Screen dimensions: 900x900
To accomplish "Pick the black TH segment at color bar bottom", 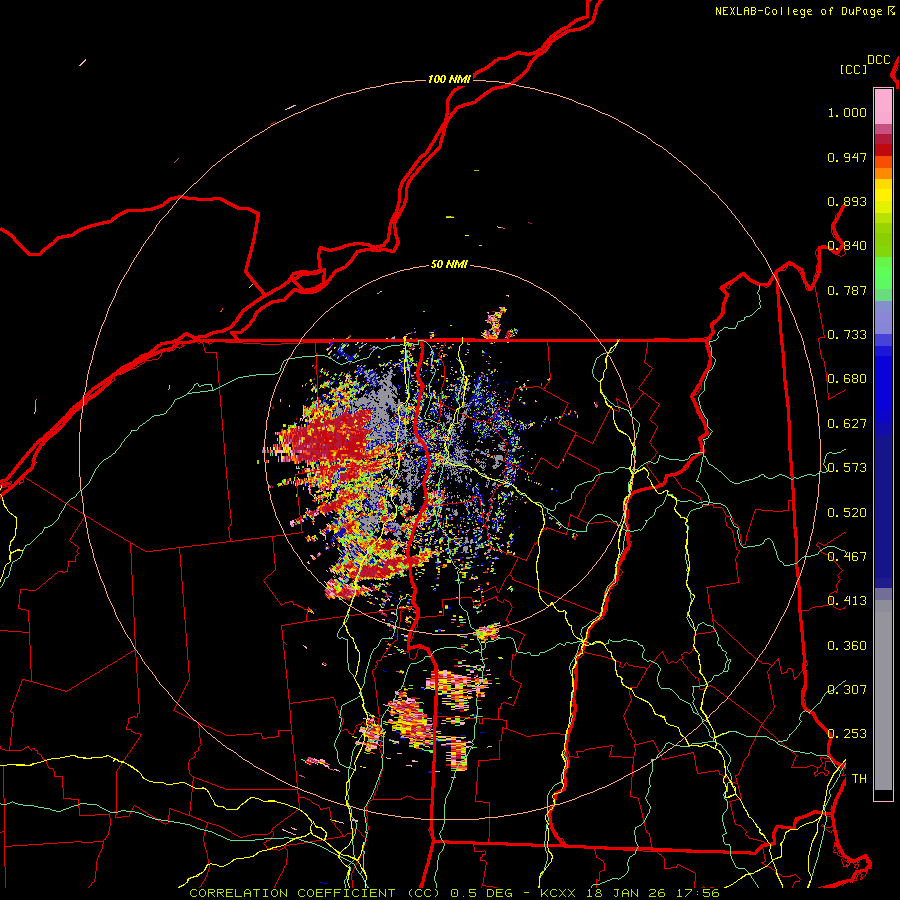I will pos(883,794).
